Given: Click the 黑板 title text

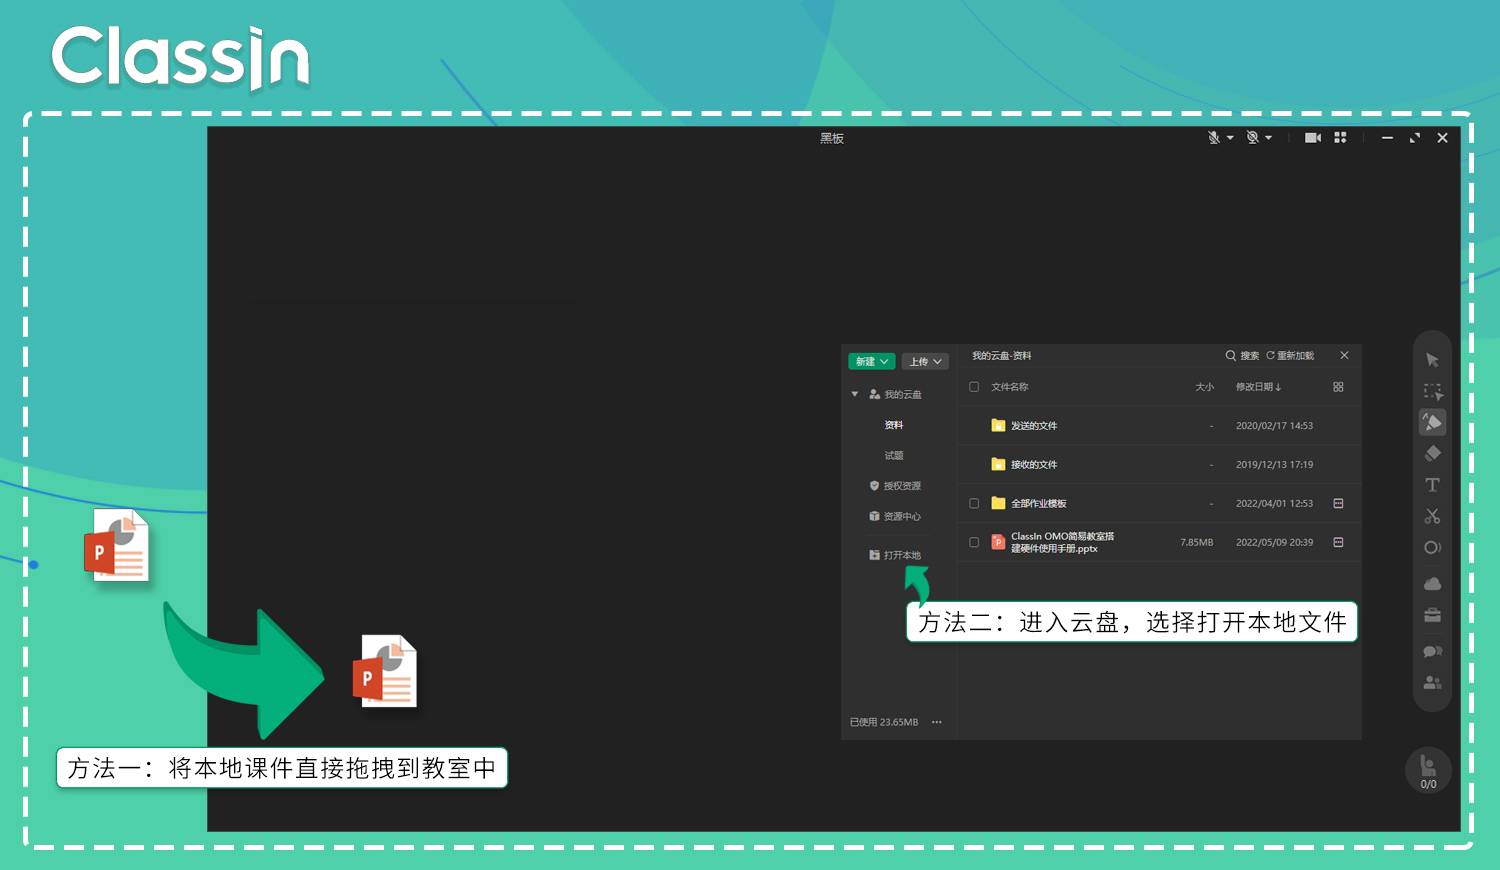Looking at the screenshot, I should [832, 138].
